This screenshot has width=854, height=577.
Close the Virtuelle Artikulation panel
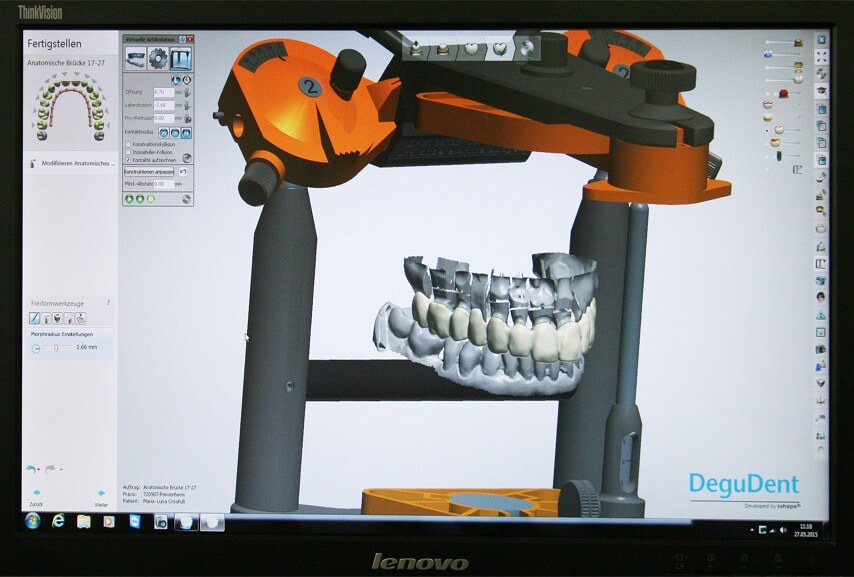pos(190,39)
